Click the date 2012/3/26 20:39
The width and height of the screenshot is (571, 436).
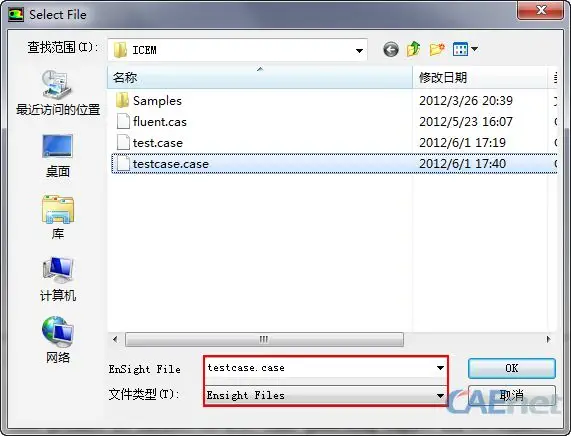[x=466, y=101]
